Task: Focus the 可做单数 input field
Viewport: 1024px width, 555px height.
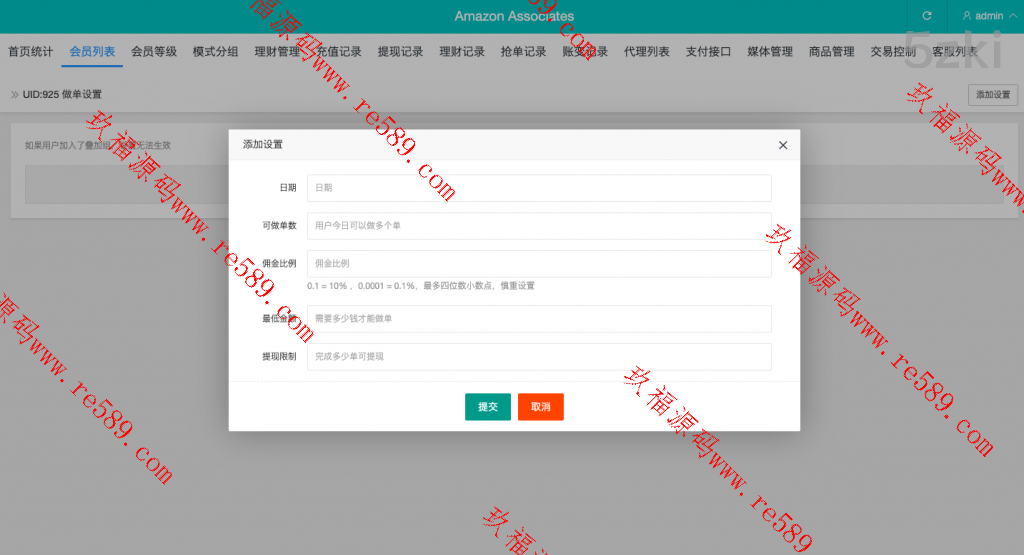Action: click(x=539, y=226)
